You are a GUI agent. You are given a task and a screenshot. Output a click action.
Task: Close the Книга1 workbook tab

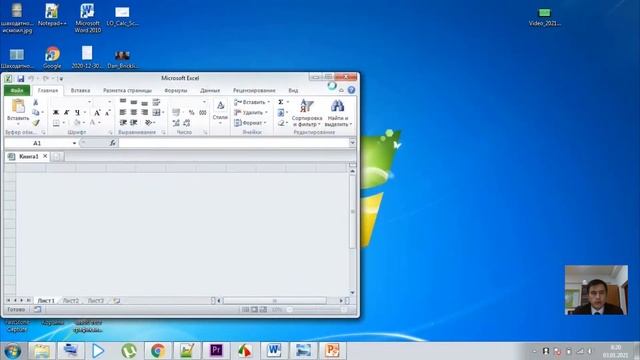click(45, 156)
